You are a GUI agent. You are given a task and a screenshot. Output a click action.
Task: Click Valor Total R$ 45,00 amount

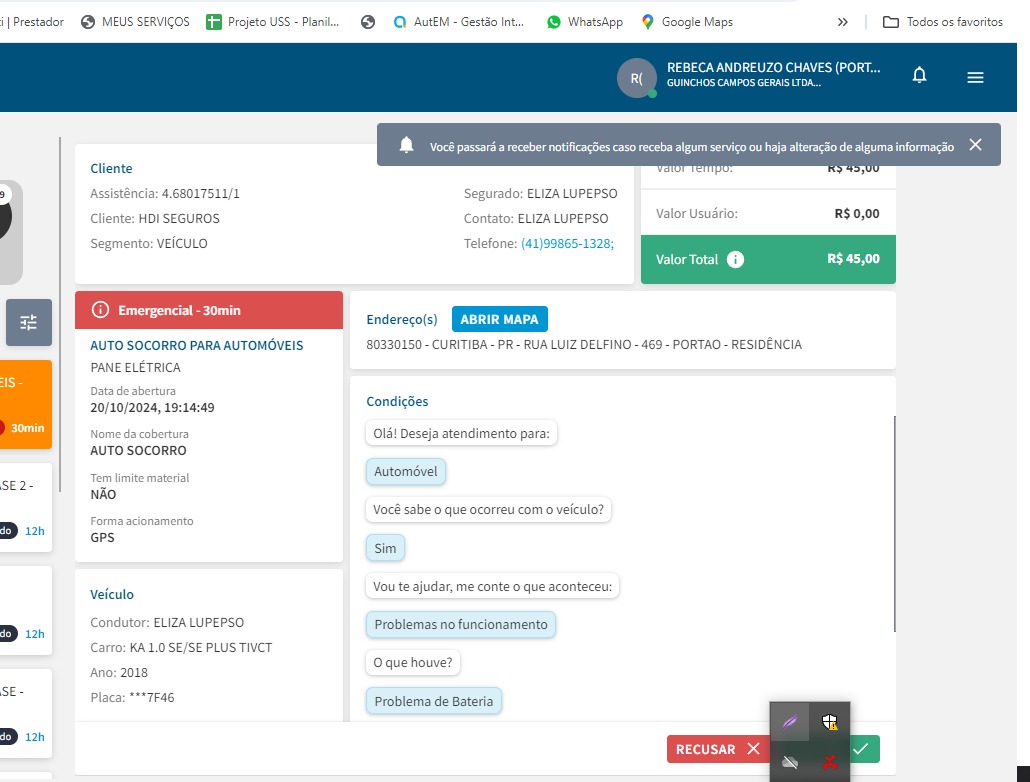pos(853,259)
